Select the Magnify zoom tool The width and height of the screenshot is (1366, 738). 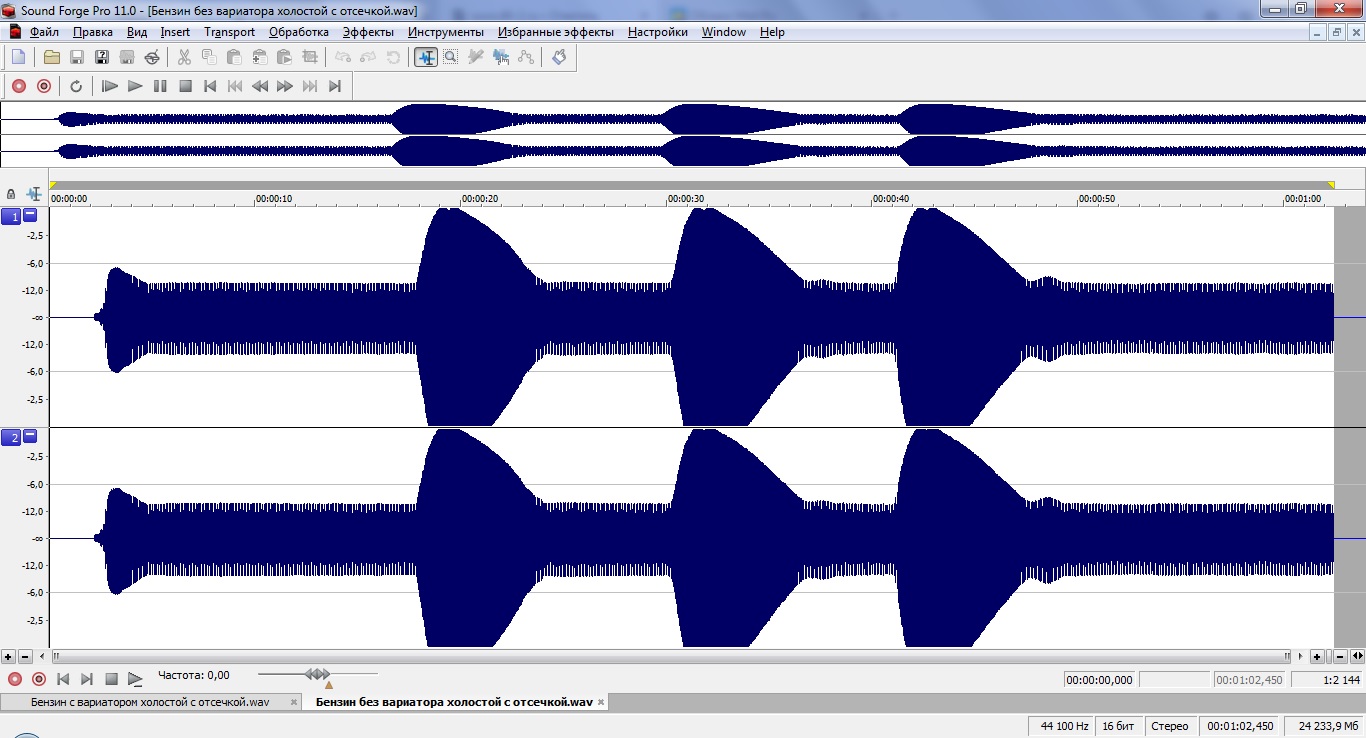click(x=451, y=57)
